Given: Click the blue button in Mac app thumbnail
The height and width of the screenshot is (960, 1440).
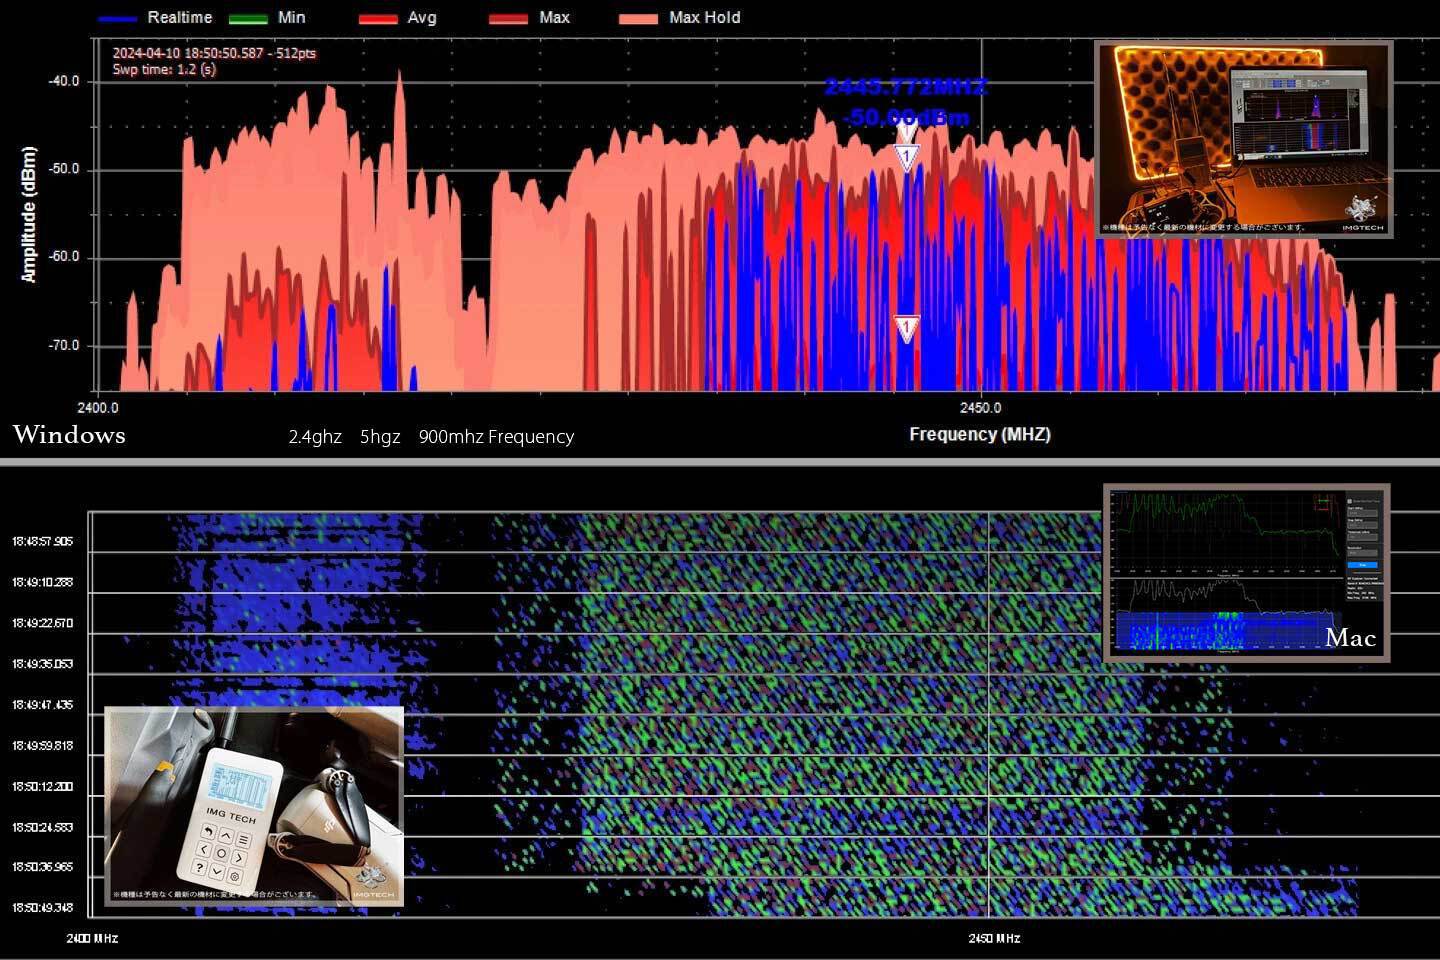Looking at the screenshot, I should (x=1362, y=565).
